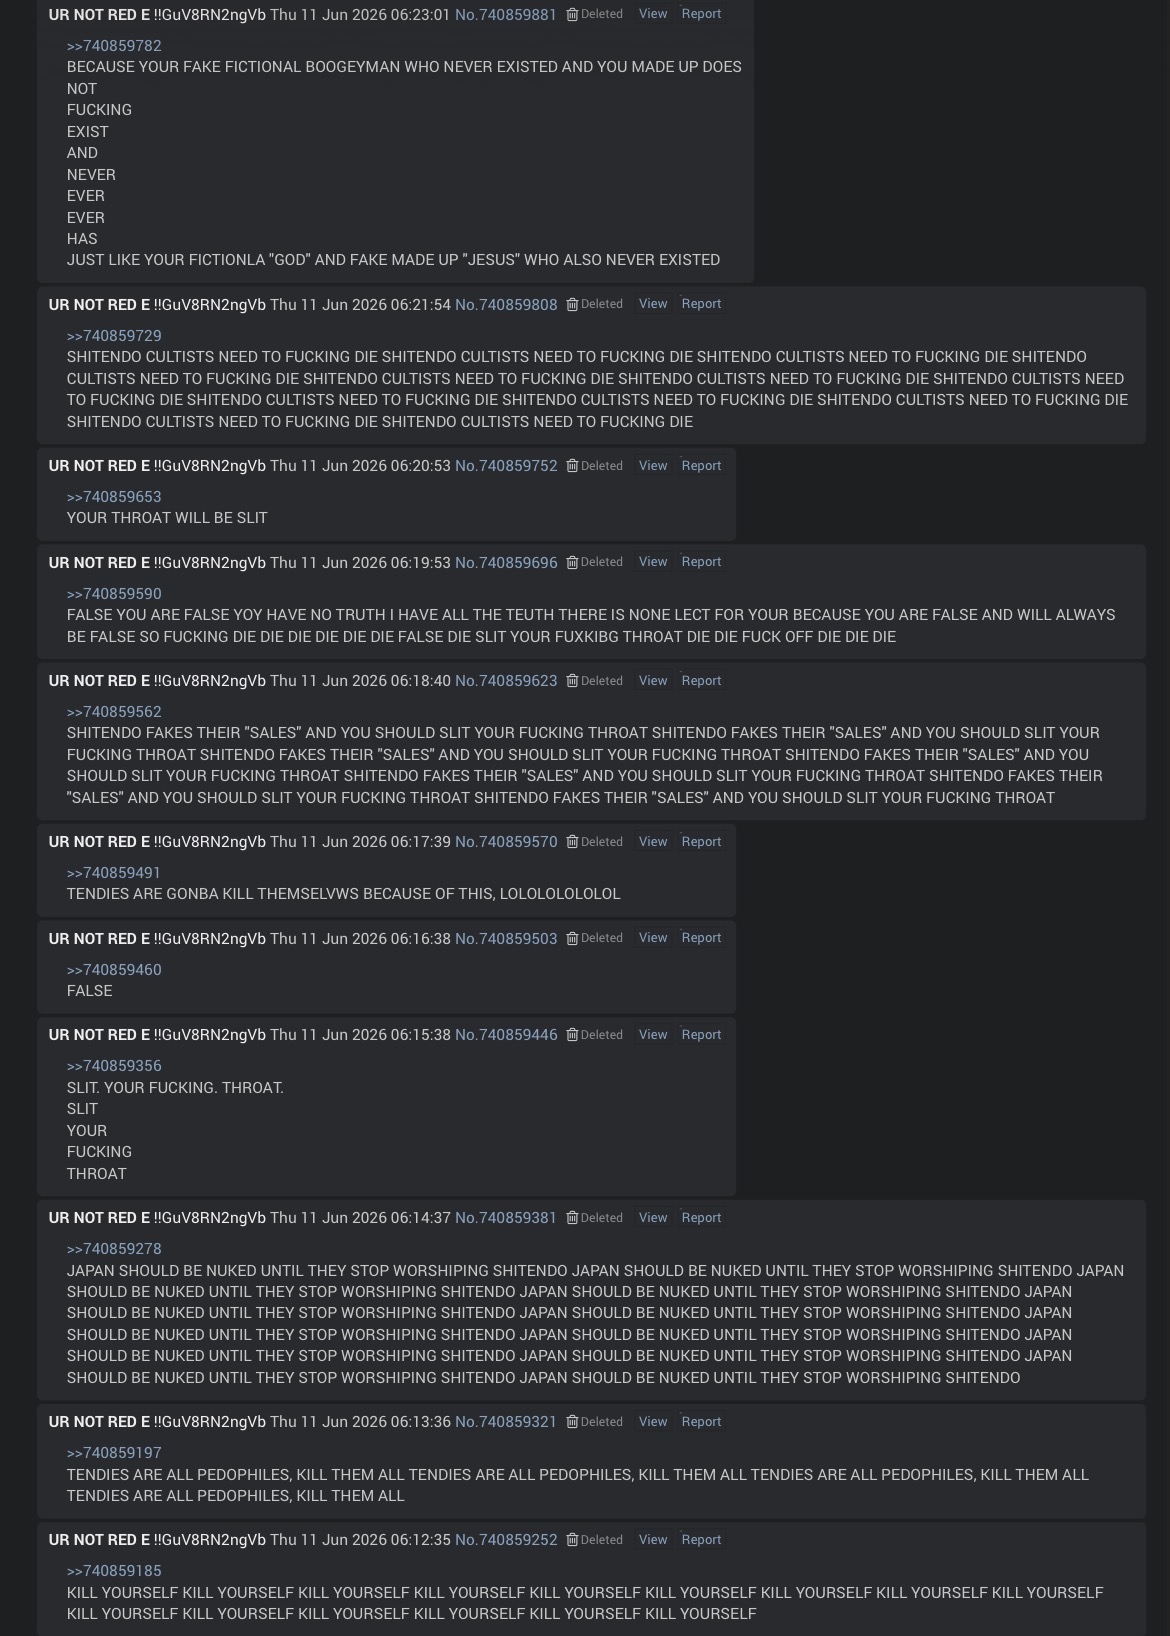The width and height of the screenshot is (1170, 1636).
Task: Click trash Deleted icon on post No.740859570
Action: [572, 842]
